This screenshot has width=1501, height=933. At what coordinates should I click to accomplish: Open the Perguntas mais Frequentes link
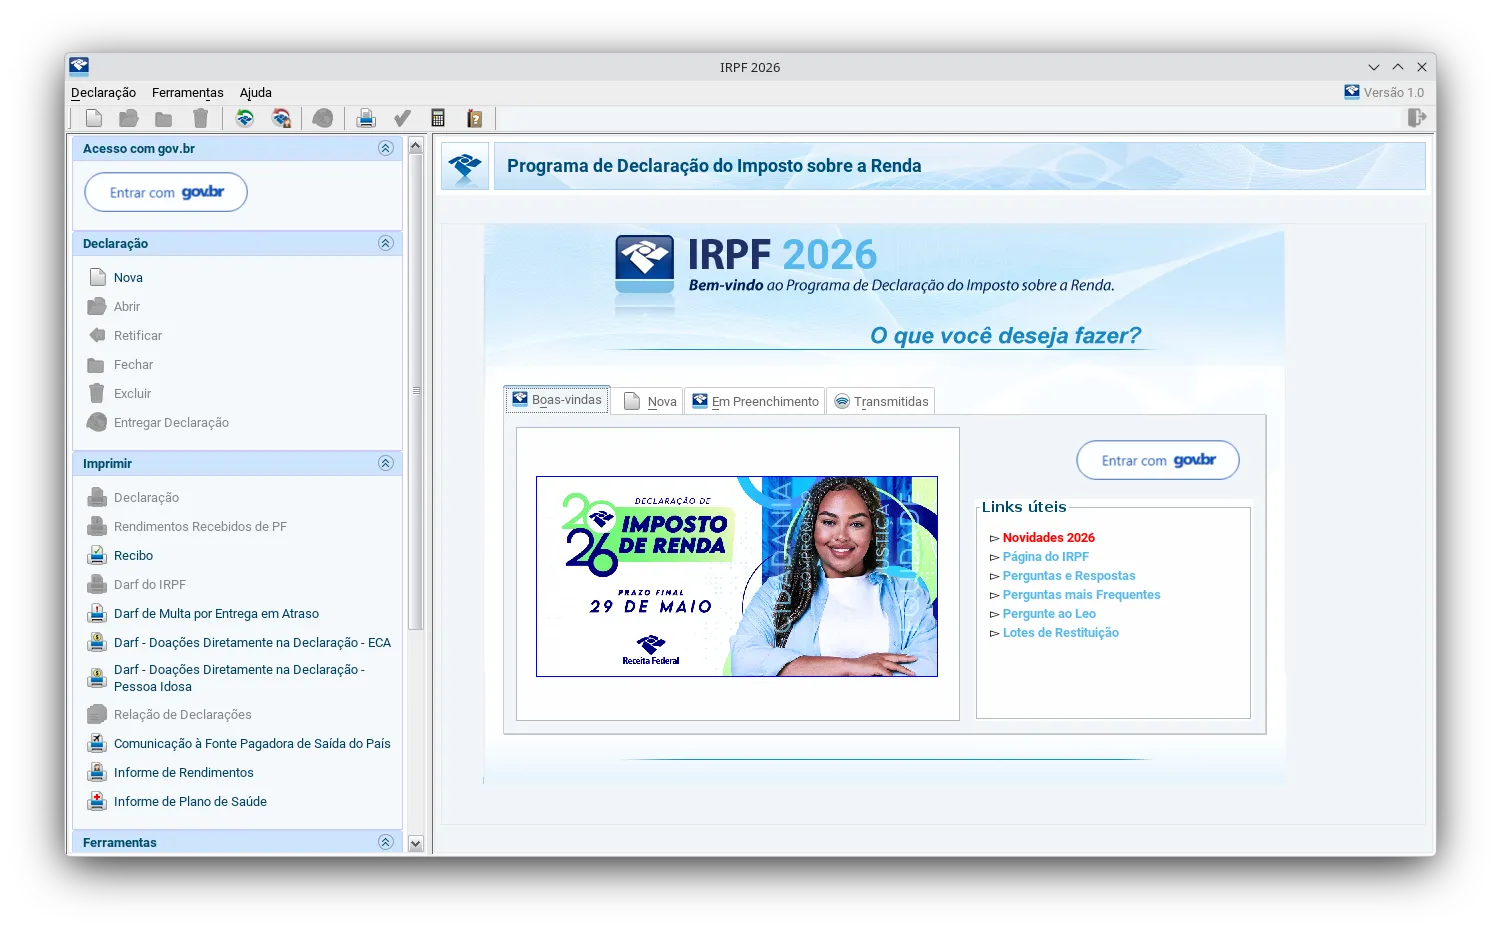[x=1081, y=595]
